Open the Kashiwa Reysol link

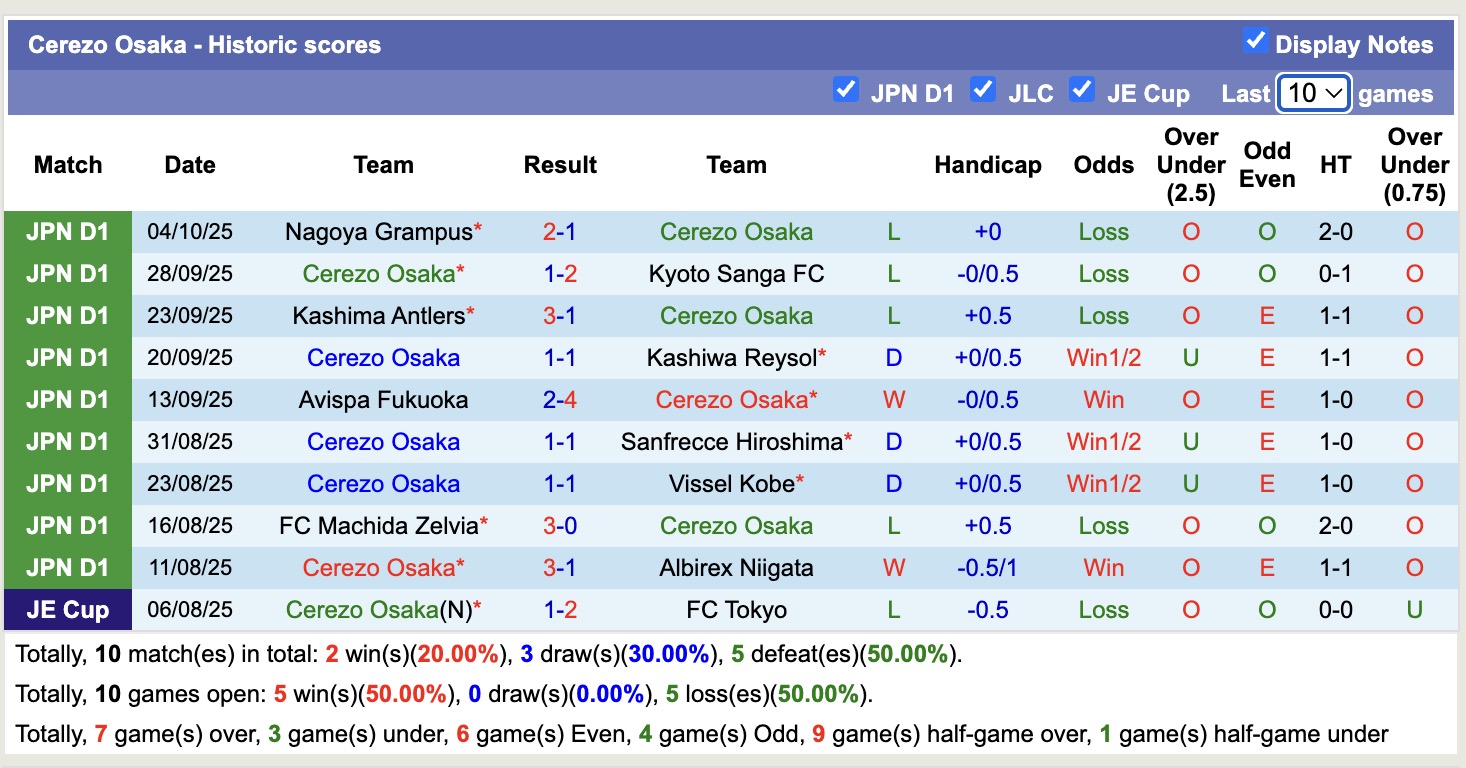pyautogui.click(x=737, y=357)
